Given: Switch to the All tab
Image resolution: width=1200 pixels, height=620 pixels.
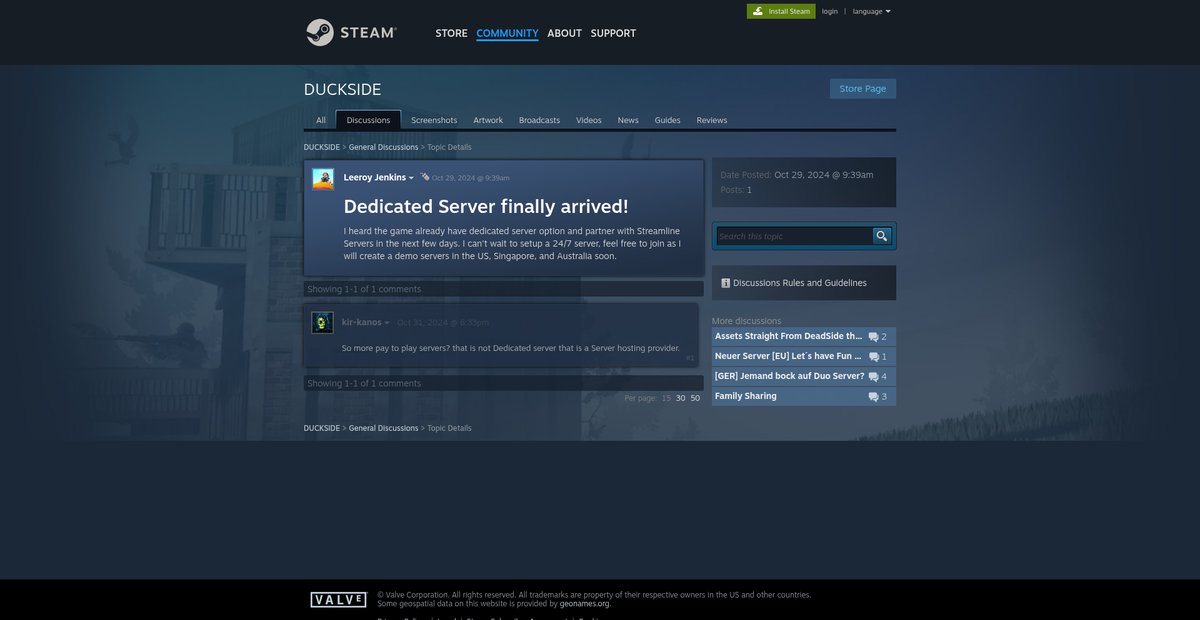Looking at the screenshot, I should tap(321, 120).
